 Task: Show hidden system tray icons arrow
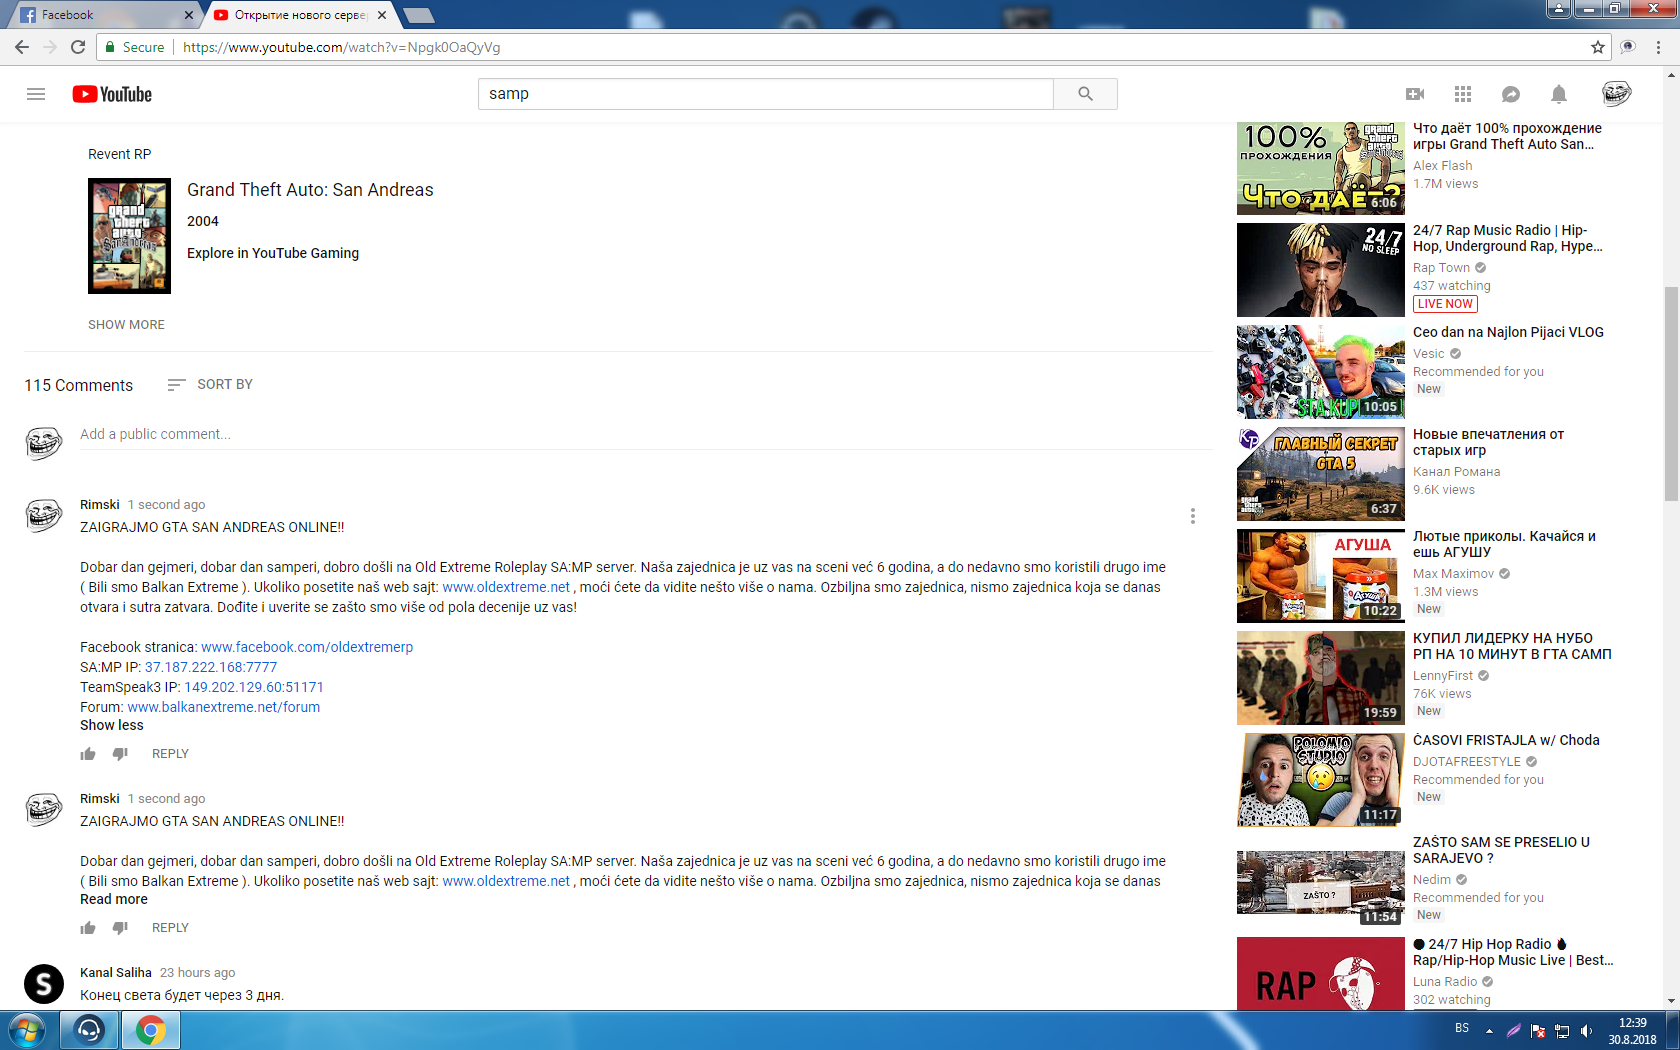point(1489,1031)
